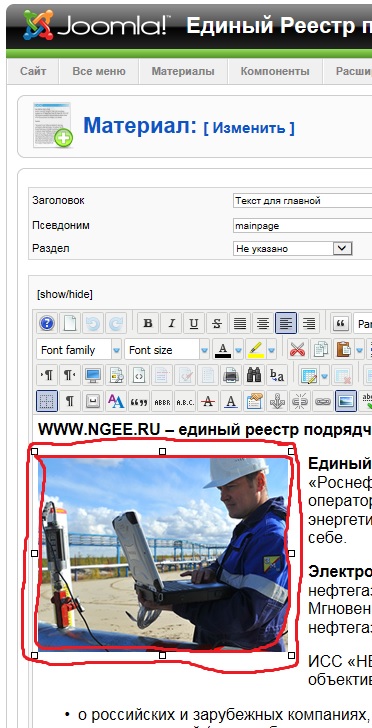Open the Font family dropdown
Image resolution: width=372 pixels, height=728 pixels.
(79, 350)
